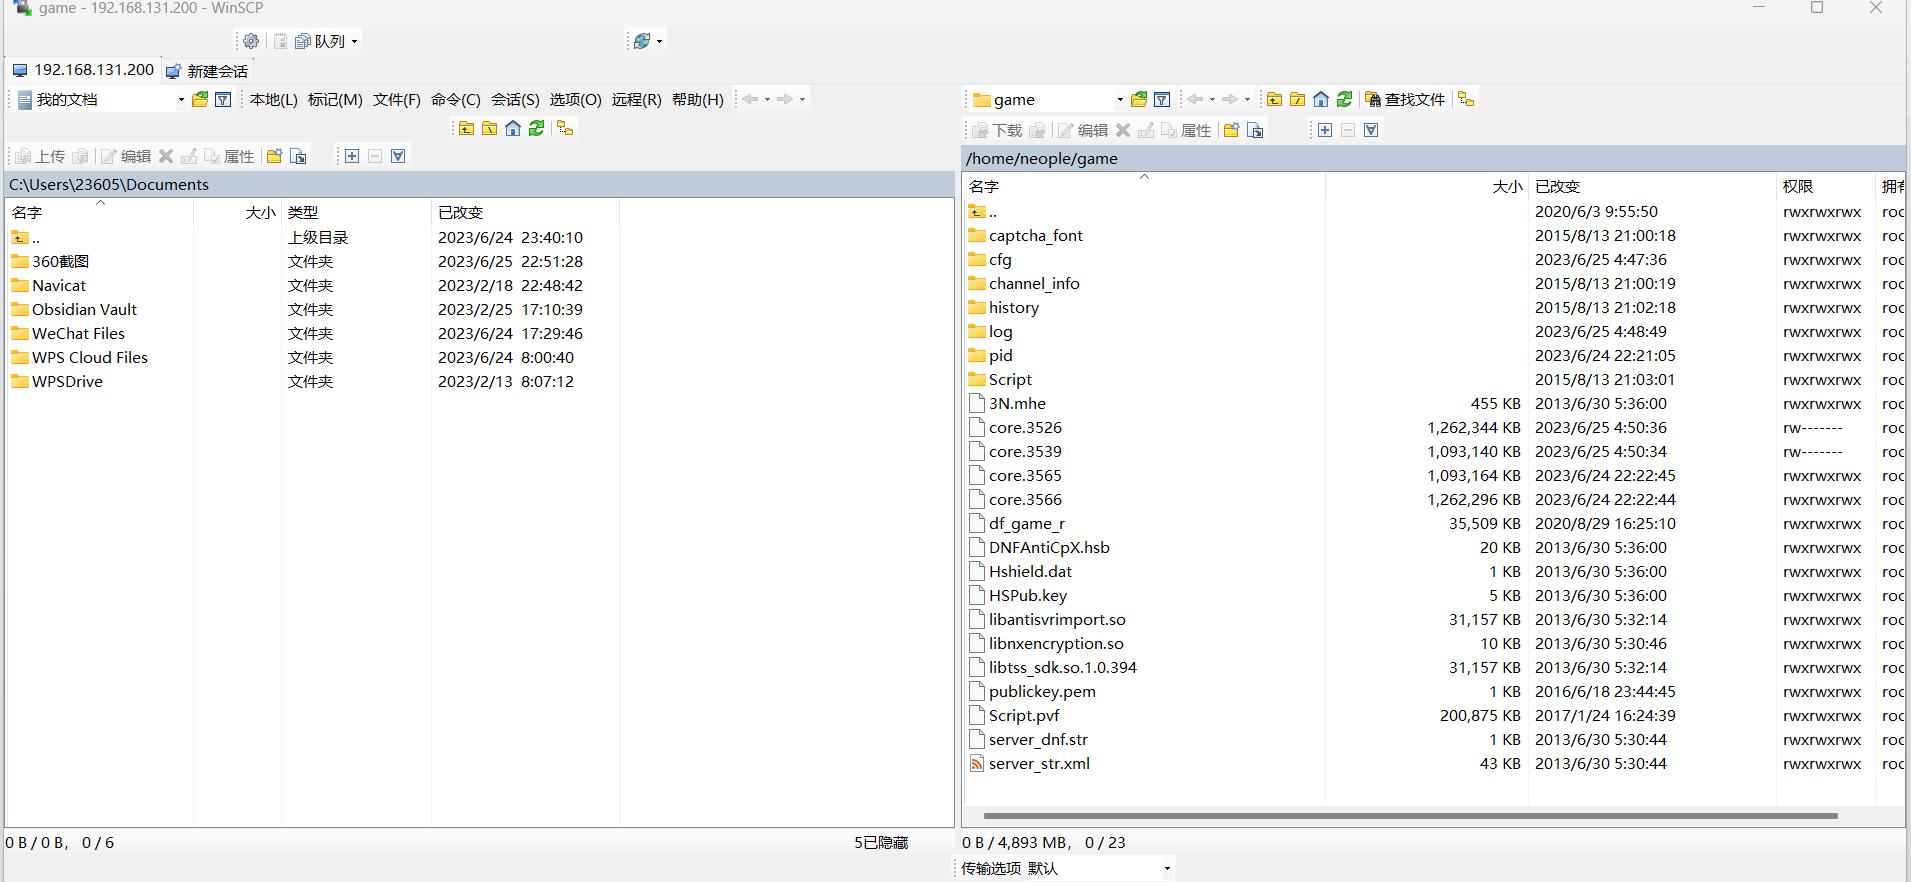Click the 查找文件 find files button
The width and height of the screenshot is (1911, 882).
[1405, 99]
